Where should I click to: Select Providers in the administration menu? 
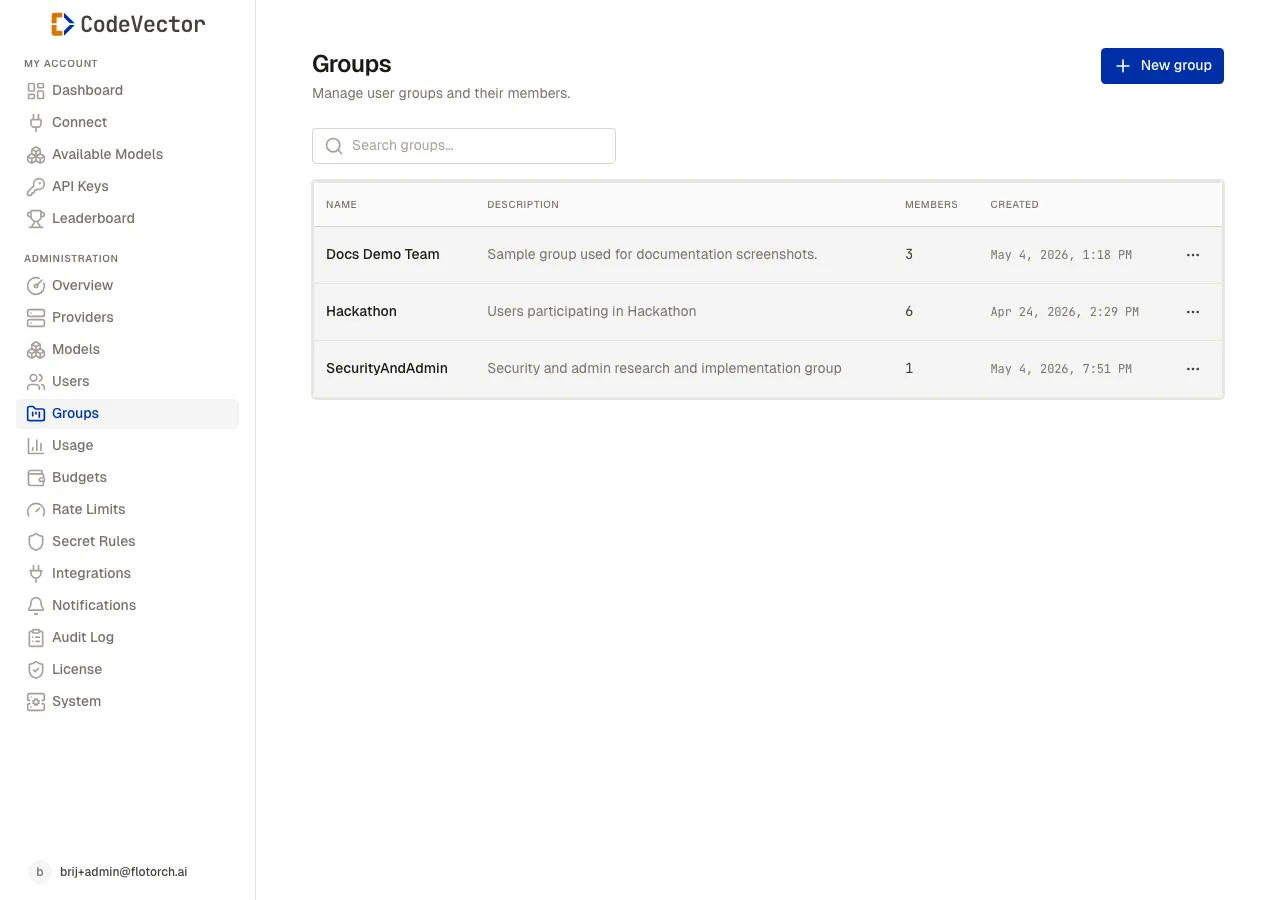coord(127,318)
